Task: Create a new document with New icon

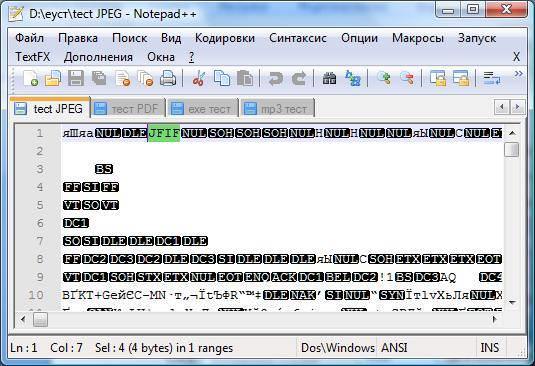Action: (x=31, y=78)
